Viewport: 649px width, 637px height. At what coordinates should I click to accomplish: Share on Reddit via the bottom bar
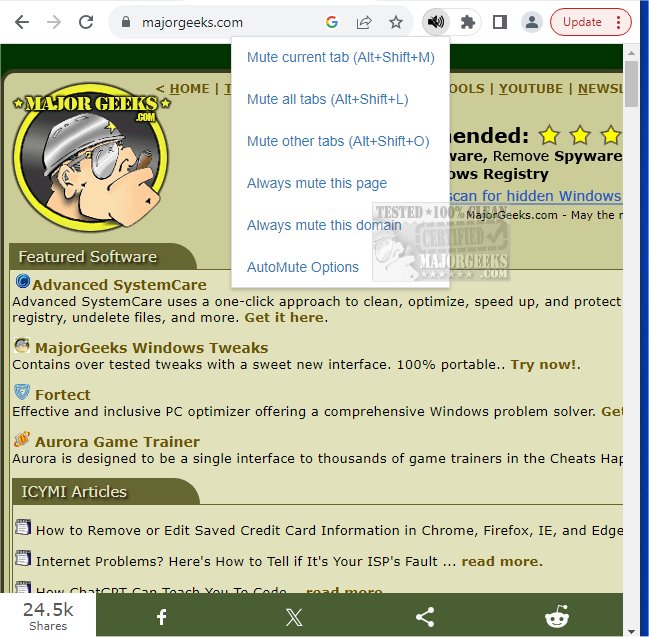point(557,617)
